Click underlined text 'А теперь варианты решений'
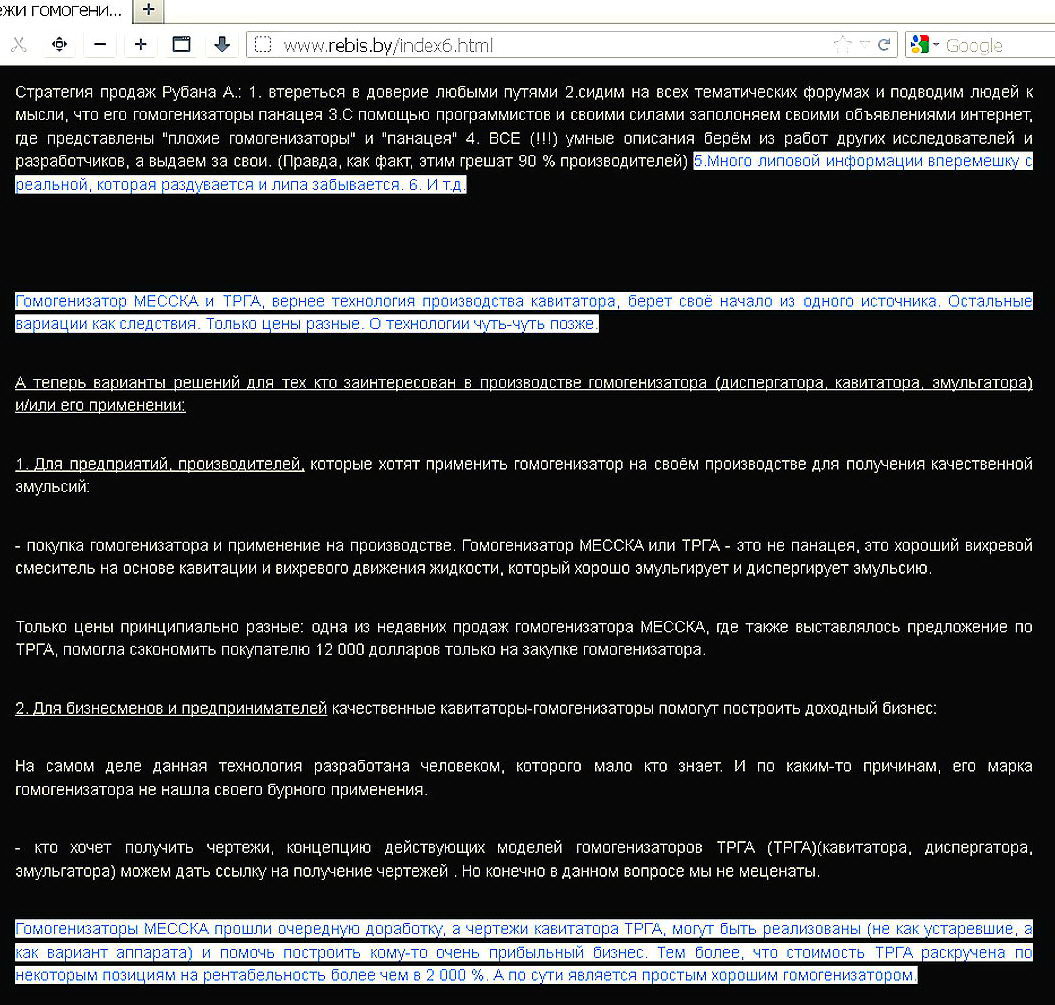Viewport: 1055px width, 1005px height. click(x=126, y=383)
